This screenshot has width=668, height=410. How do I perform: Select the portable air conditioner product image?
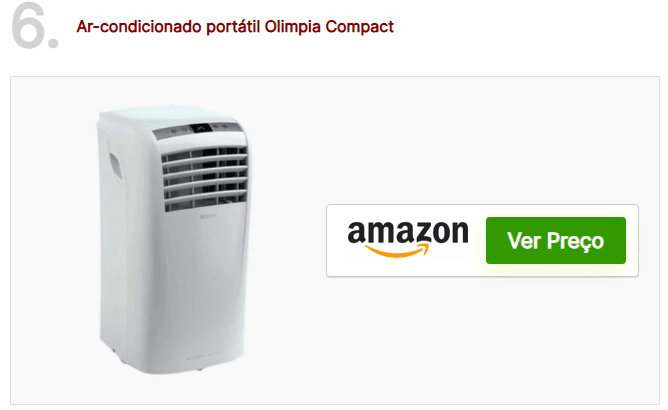coord(173,240)
